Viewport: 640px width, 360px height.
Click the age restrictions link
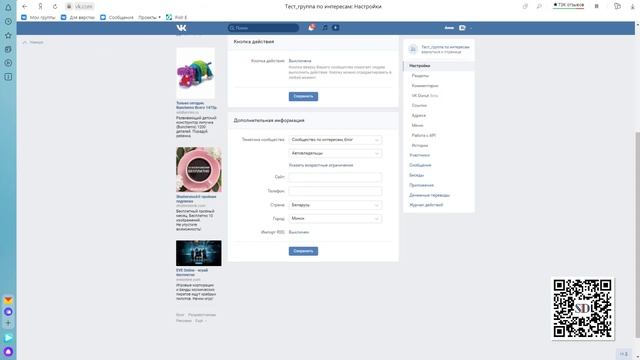click(x=321, y=165)
